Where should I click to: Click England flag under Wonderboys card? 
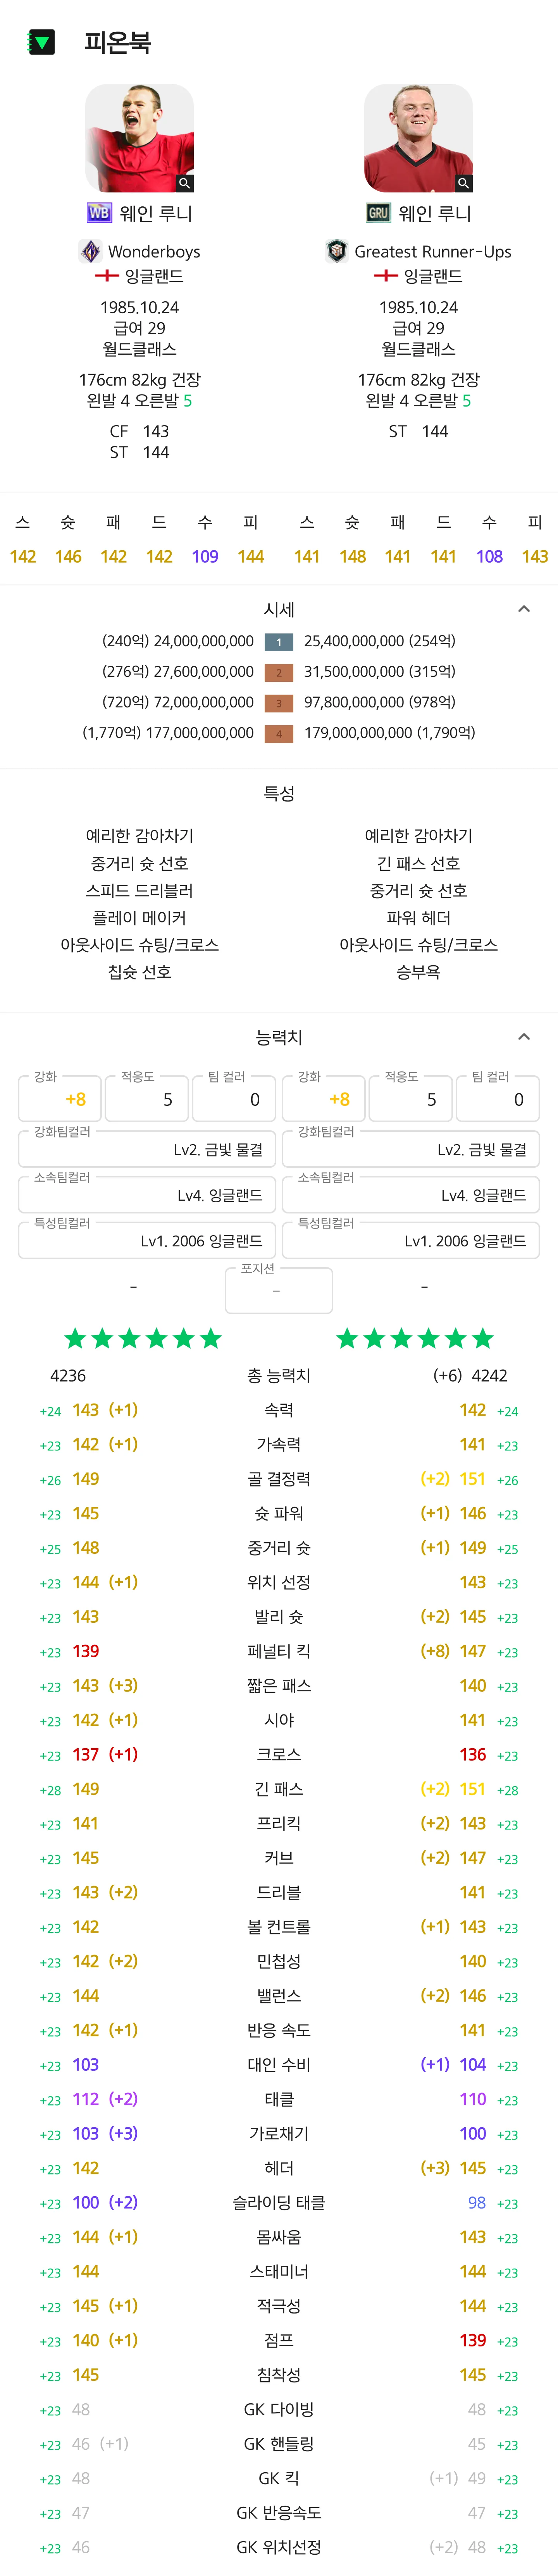click(106, 276)
